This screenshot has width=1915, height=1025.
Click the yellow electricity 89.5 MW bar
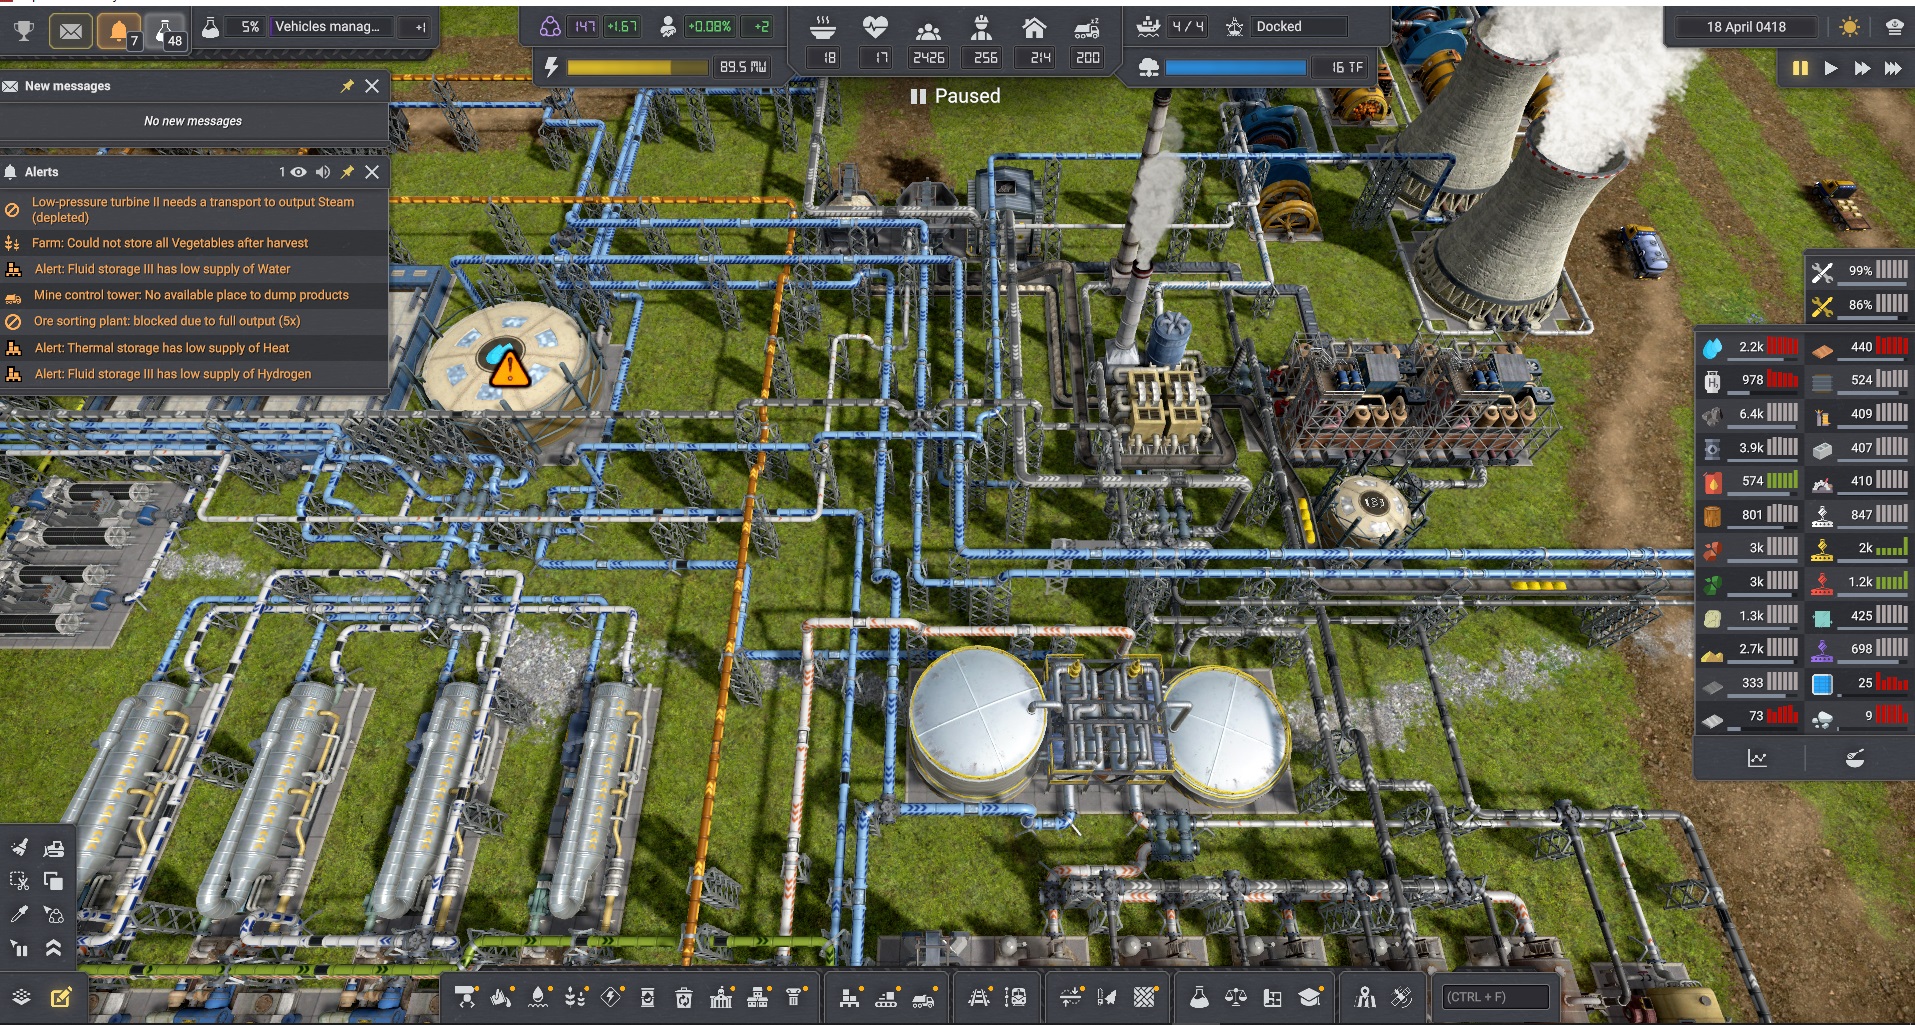[x=638, y=67]
